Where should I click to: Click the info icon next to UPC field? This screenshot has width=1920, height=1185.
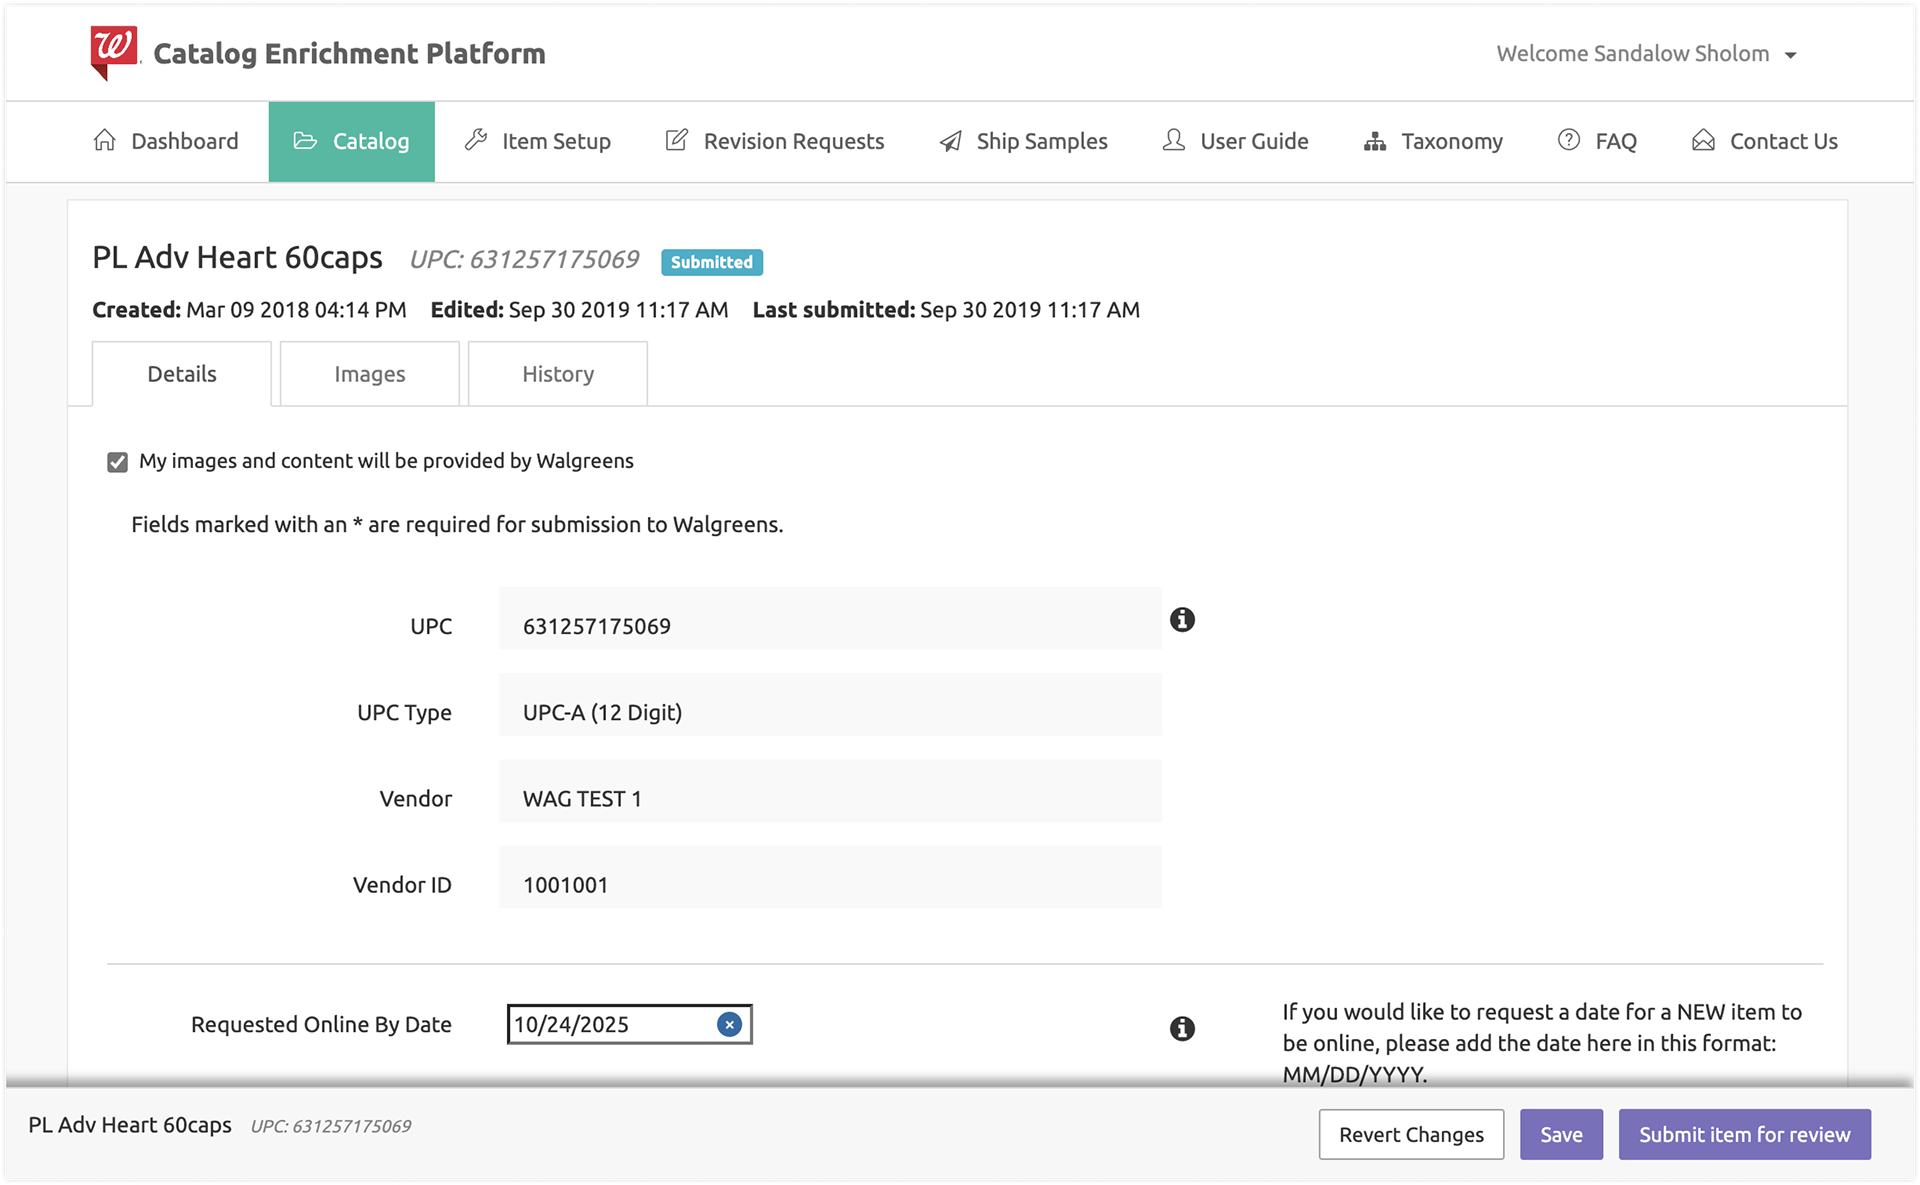(x=1182, y=620)
